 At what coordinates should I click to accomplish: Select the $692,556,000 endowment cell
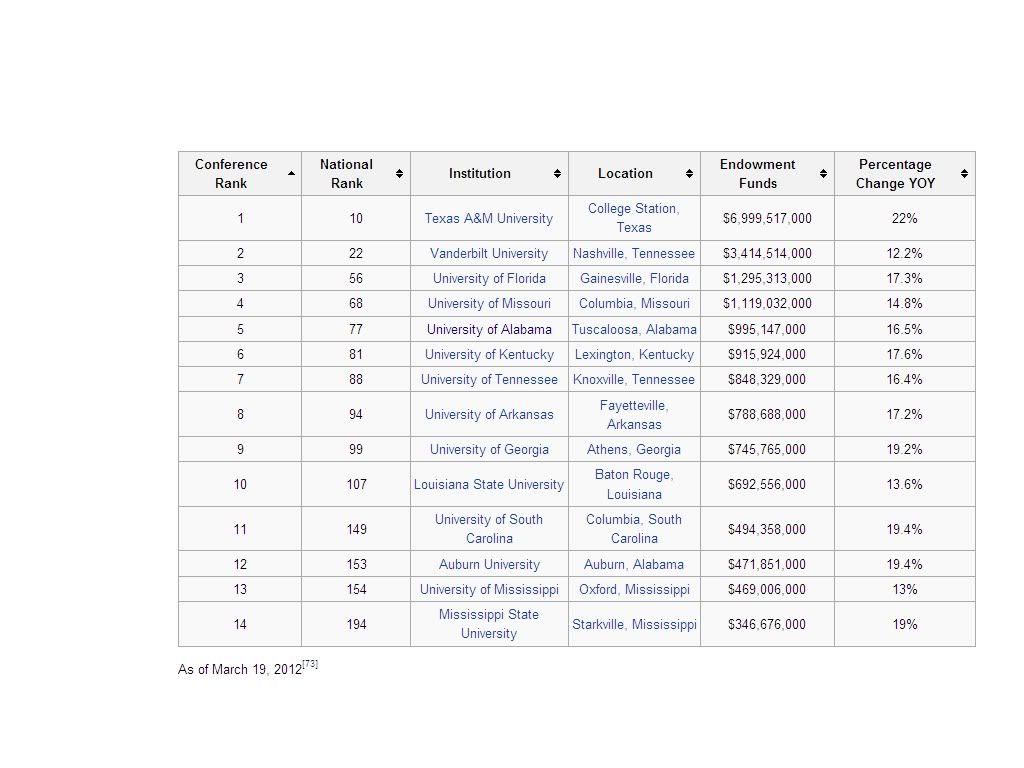click(767, 485)
